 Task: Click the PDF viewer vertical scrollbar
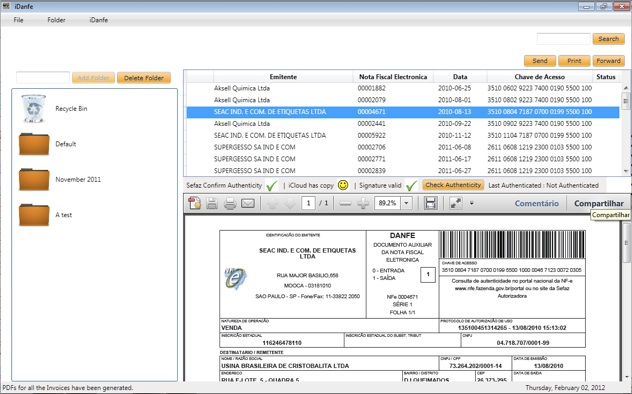[626, 298]
